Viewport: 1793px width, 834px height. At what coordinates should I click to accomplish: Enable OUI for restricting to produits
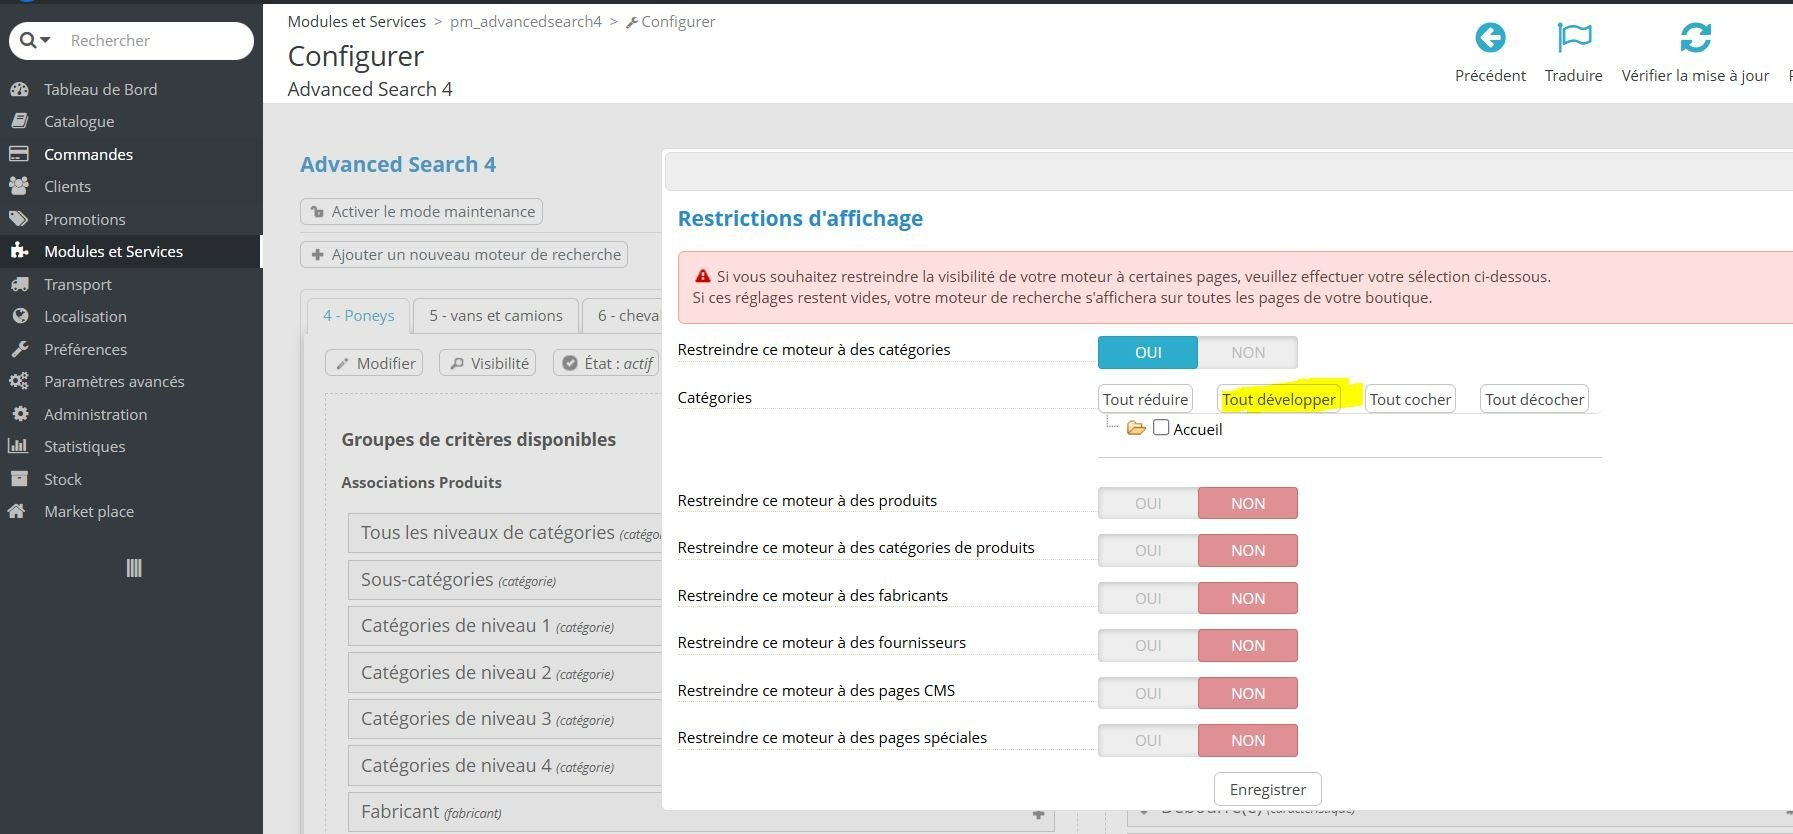click(1148, 504)
